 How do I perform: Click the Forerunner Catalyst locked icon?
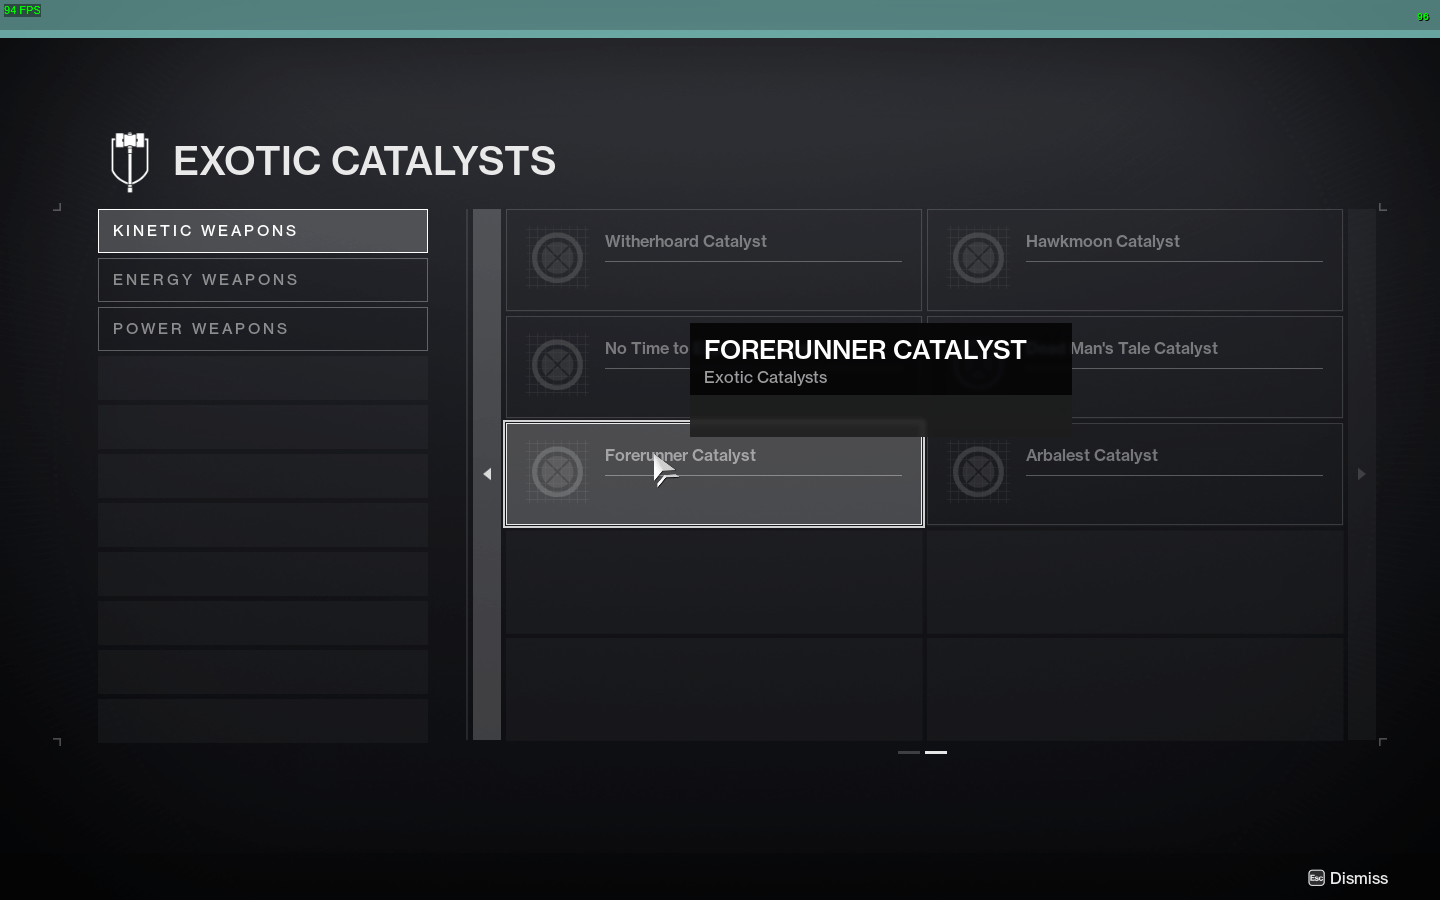click(x=557, y=472)
